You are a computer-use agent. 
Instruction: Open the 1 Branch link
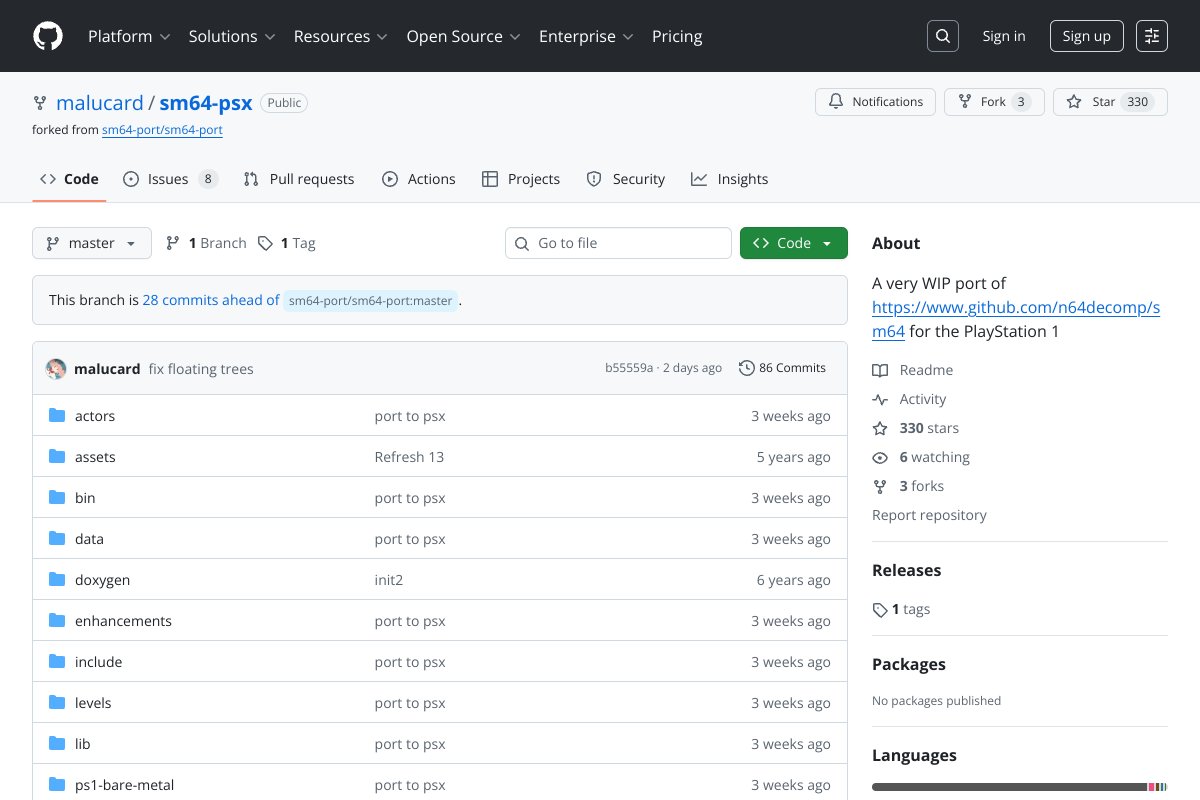tap(206, 243)
